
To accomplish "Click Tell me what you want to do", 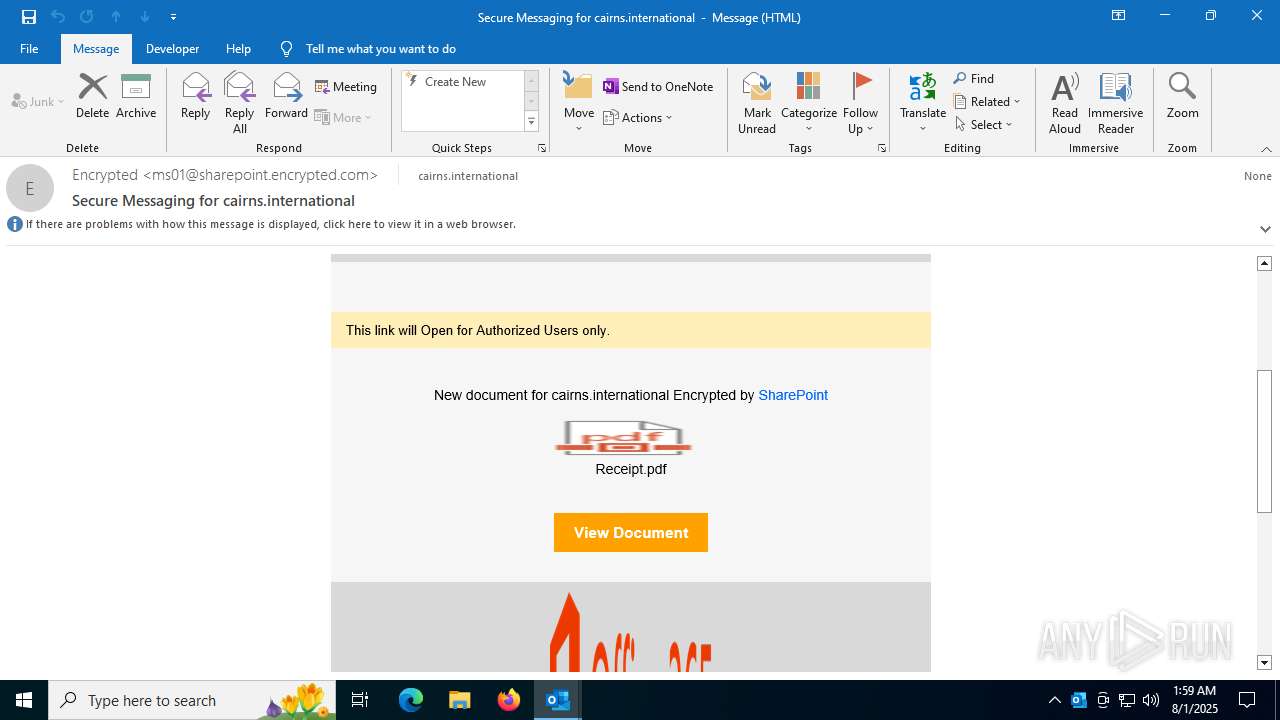I will point(380,48).
